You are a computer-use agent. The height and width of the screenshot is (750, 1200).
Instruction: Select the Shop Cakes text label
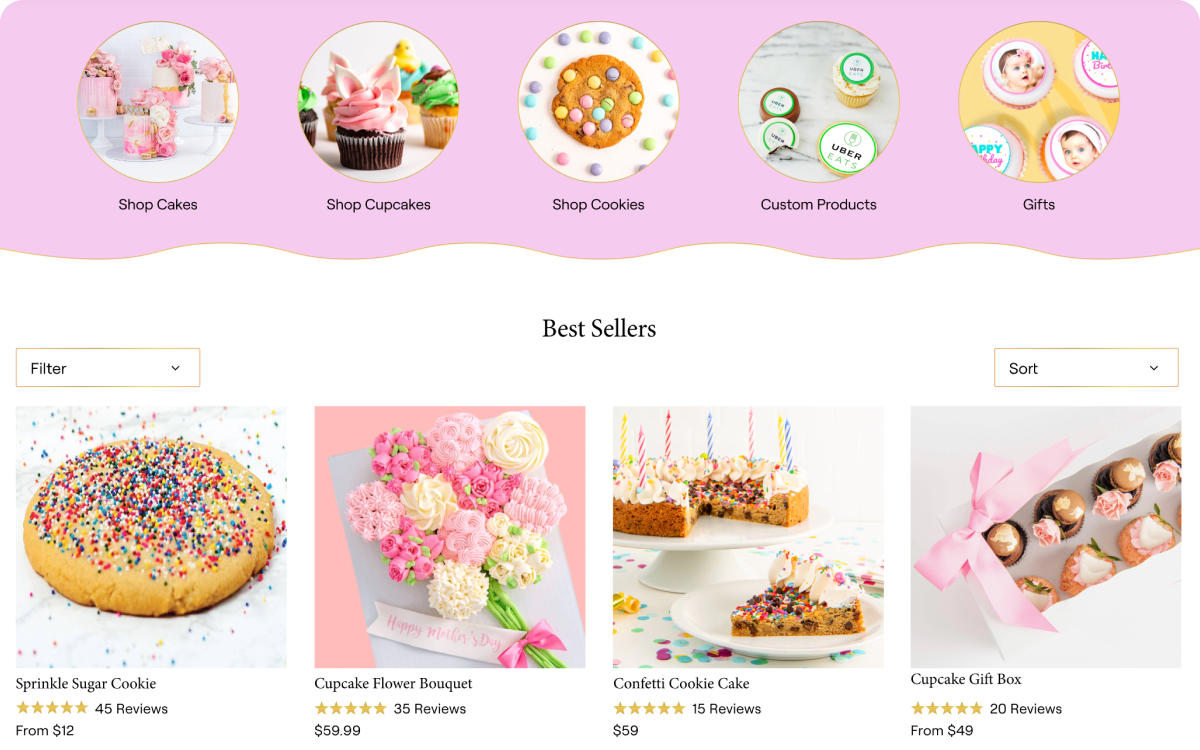tap(158, 205)
